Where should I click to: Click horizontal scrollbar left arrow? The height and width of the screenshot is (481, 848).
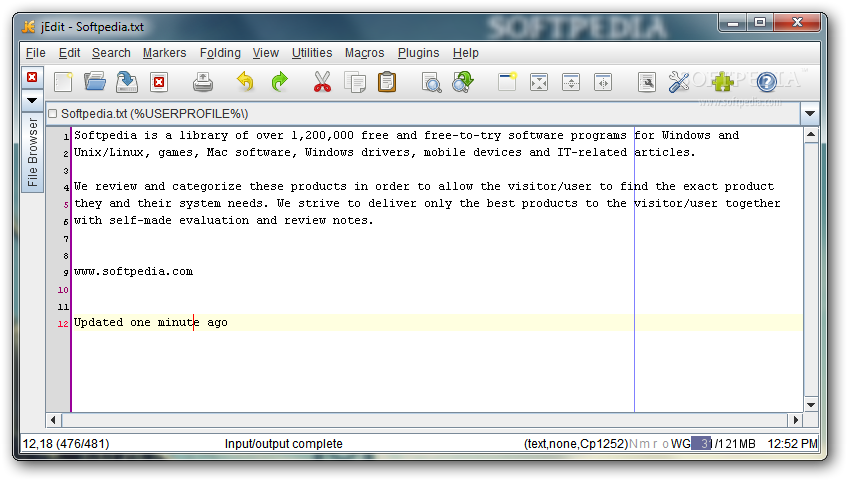coord(53,420)
